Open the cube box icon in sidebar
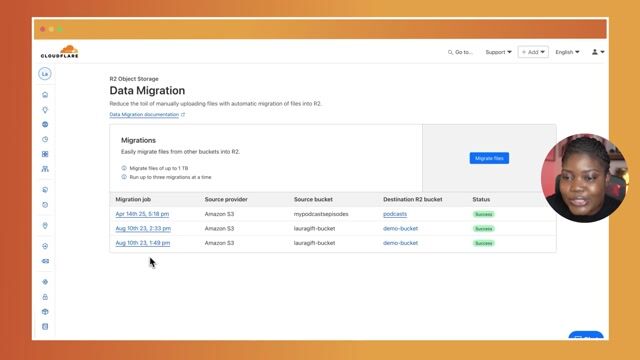The height and width of the screenshot is (360, 640). [x=45, y=312]
